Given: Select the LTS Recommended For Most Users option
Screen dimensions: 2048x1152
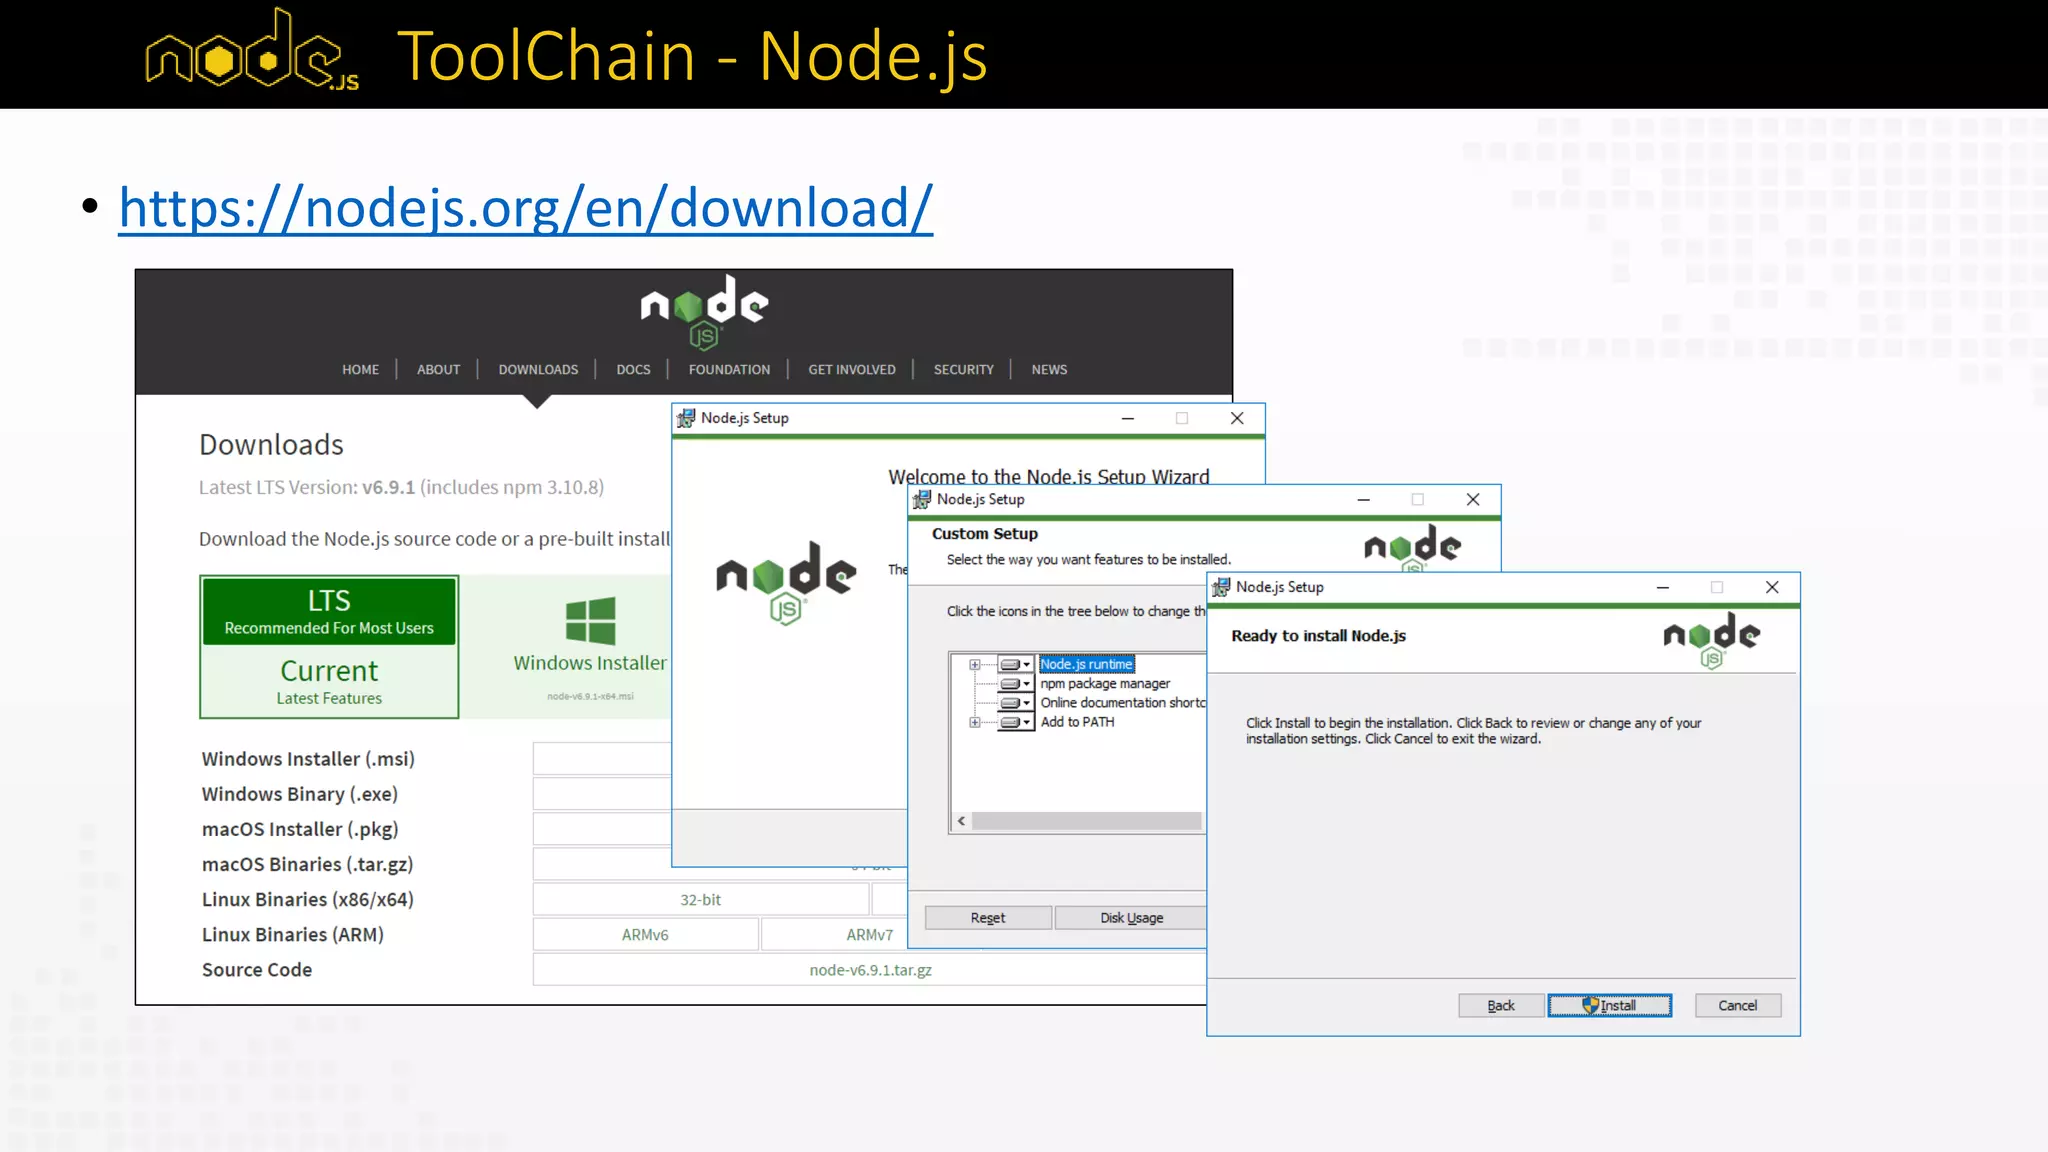Looking at the screenshot, I should pos(329,611).
